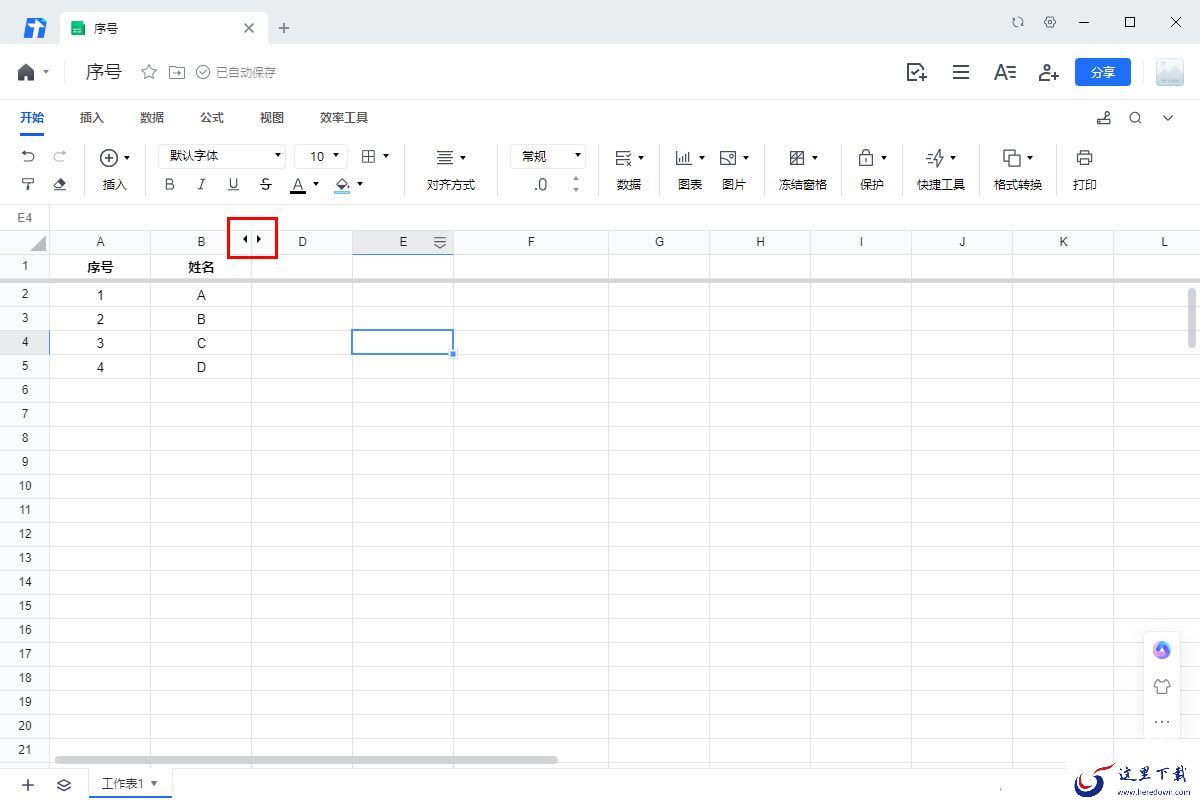This screenshot has height=800, width=1200.
Task: Click the stamp icon beside search
Action: (1104, 118)
